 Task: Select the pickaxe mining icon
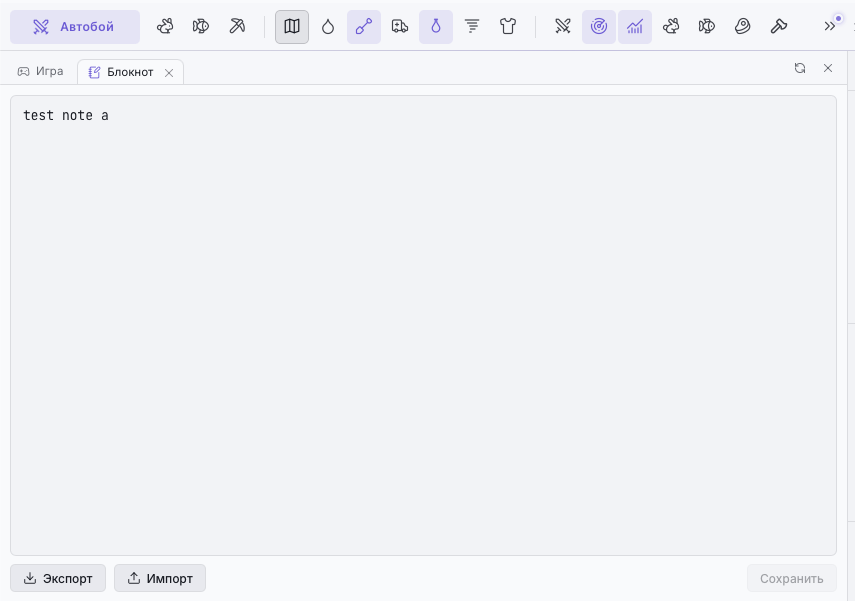point(237,26)
